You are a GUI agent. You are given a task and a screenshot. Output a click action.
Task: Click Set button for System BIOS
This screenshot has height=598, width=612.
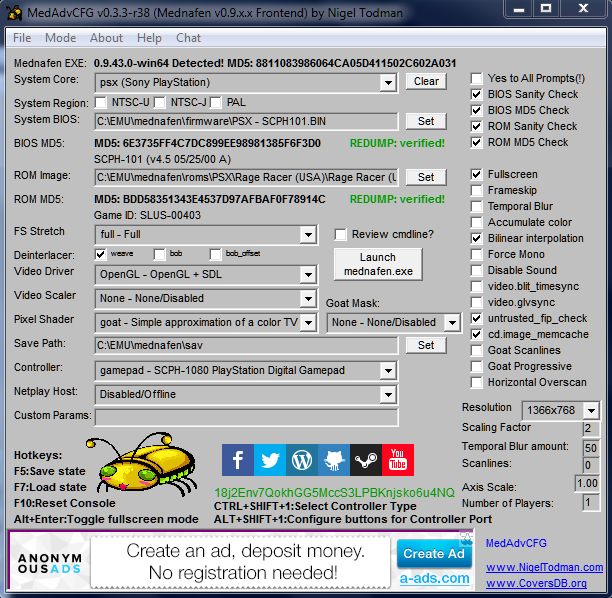(426, 121)
